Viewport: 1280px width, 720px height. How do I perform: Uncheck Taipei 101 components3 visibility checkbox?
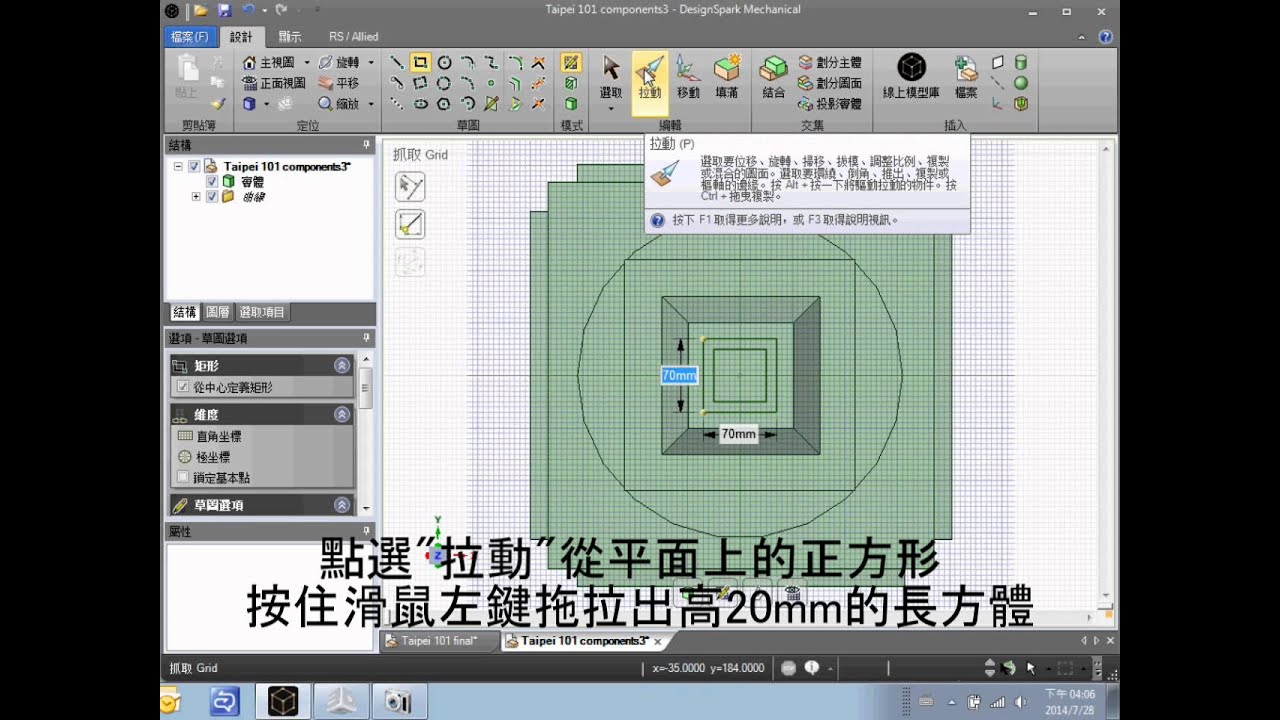pyautogui.click(x=194, y=167)
